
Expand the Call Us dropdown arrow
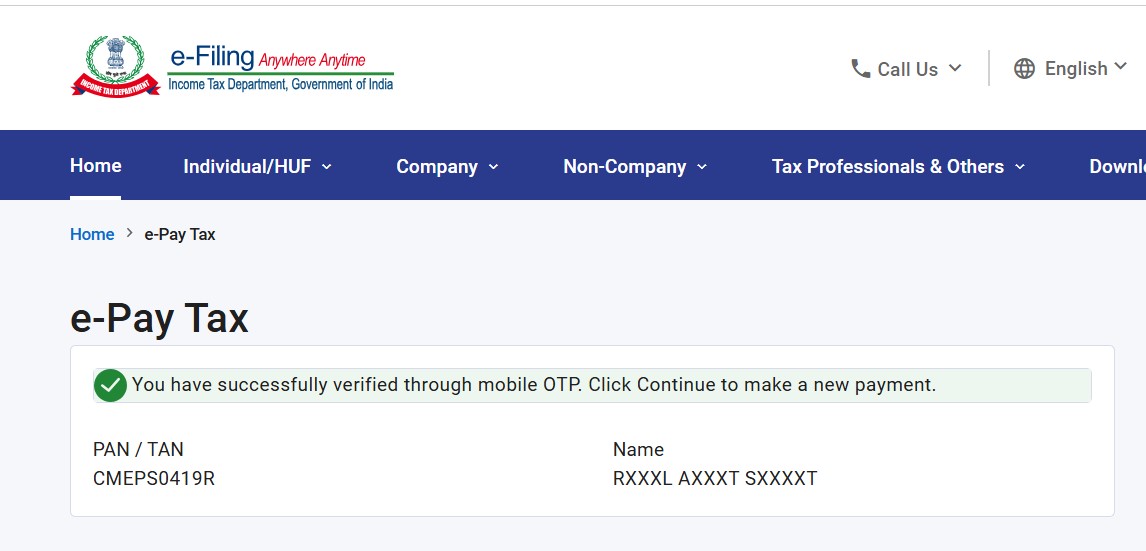pos(955,68)
